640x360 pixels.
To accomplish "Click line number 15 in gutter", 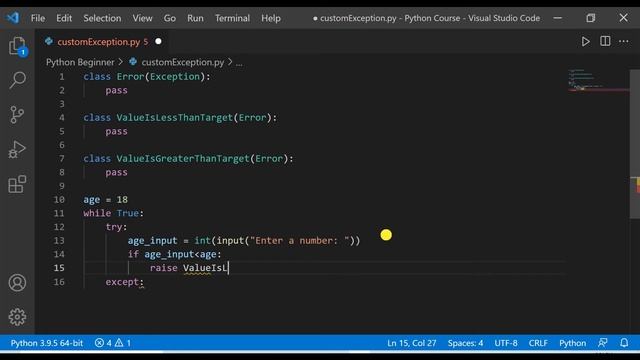I will coord(59,268).
